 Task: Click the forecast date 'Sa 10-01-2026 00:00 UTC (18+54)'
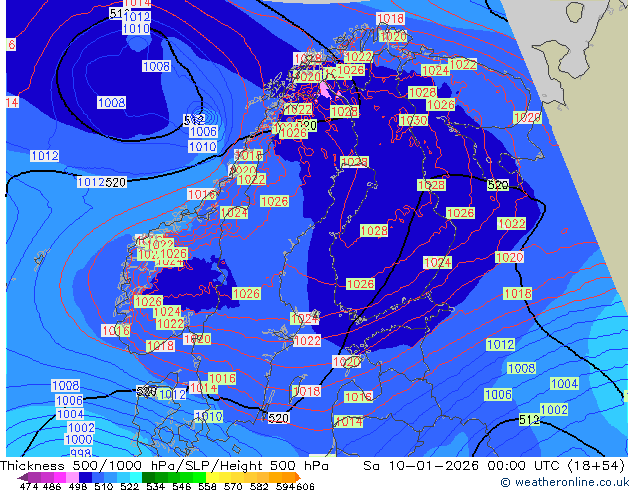pyautogui.click(x=494, y=466)
